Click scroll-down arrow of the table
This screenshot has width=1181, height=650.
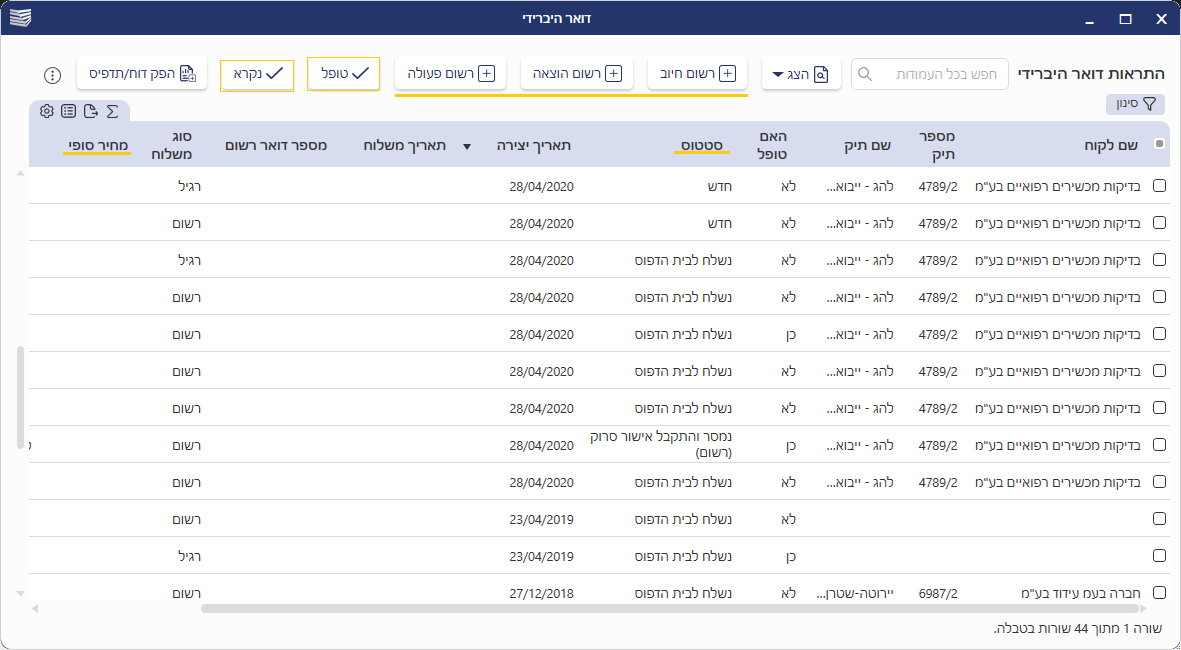point(19,593)
